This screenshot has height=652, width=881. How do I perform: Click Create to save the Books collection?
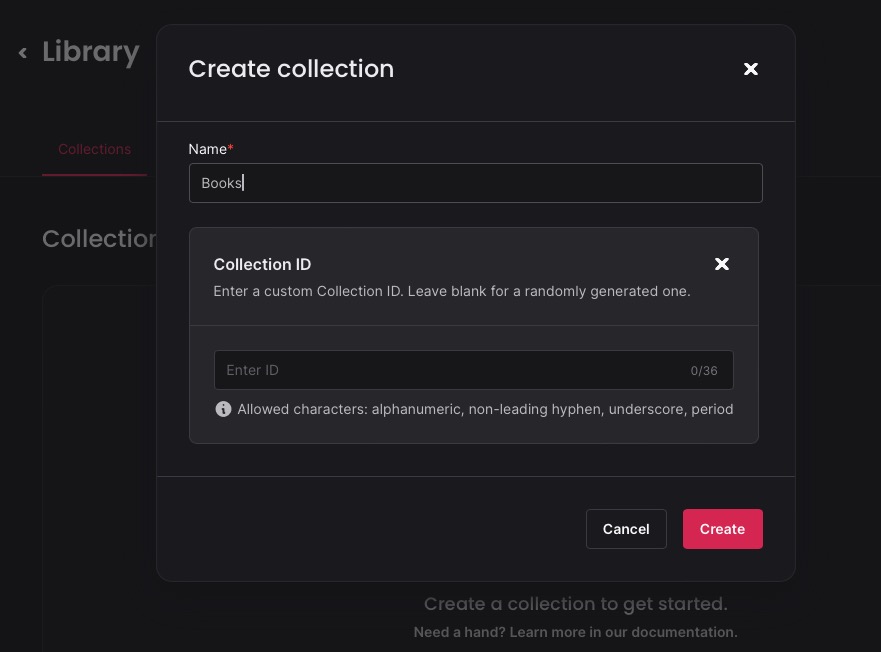(722, 529)
